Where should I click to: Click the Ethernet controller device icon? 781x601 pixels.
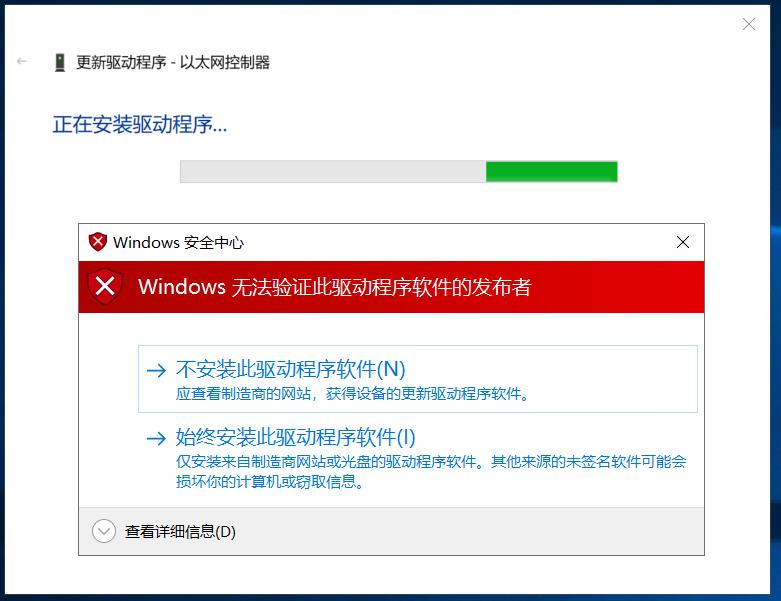60,63
